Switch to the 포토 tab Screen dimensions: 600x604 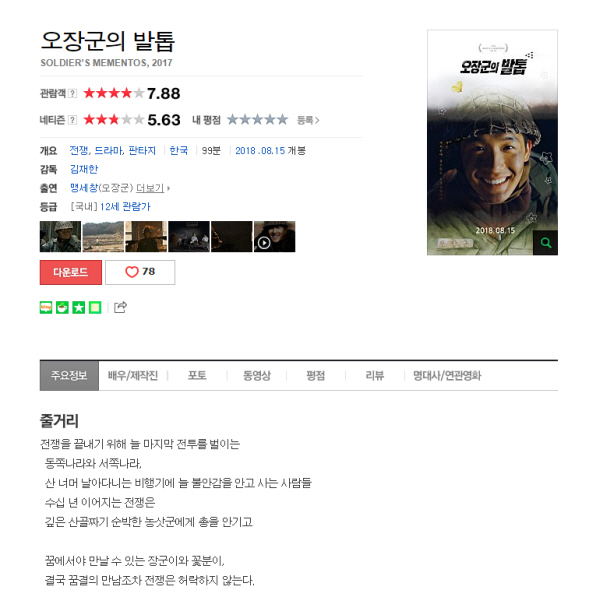pos(197,376)
